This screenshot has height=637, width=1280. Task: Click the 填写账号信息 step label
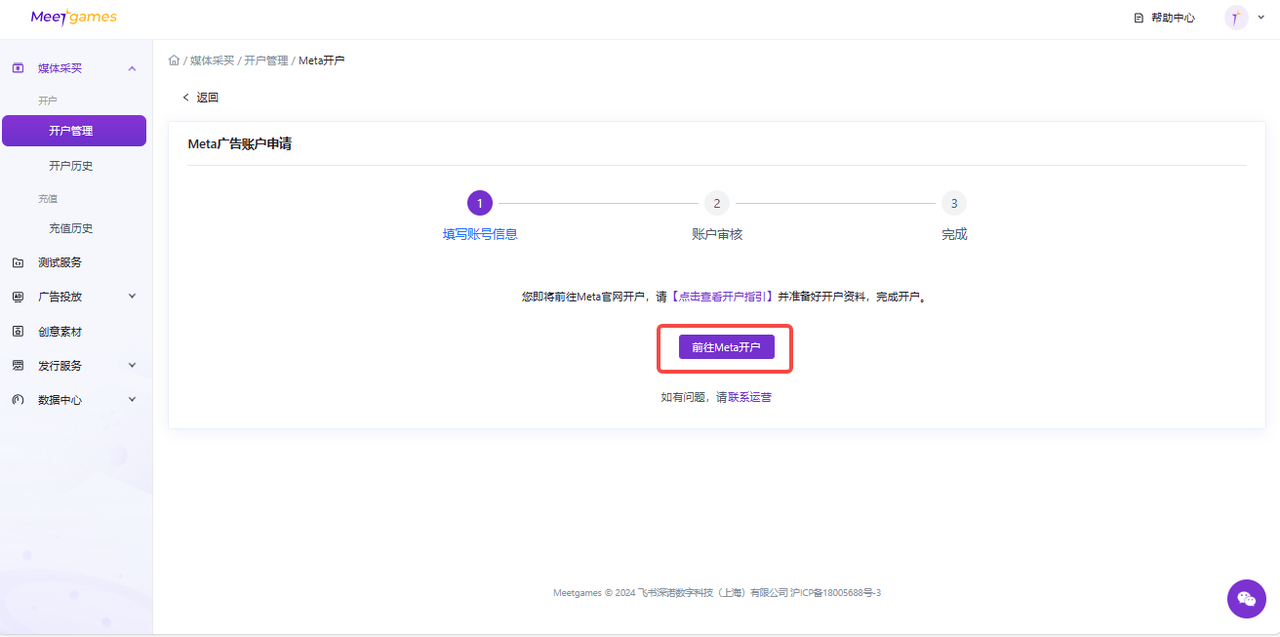pos(480,234)
